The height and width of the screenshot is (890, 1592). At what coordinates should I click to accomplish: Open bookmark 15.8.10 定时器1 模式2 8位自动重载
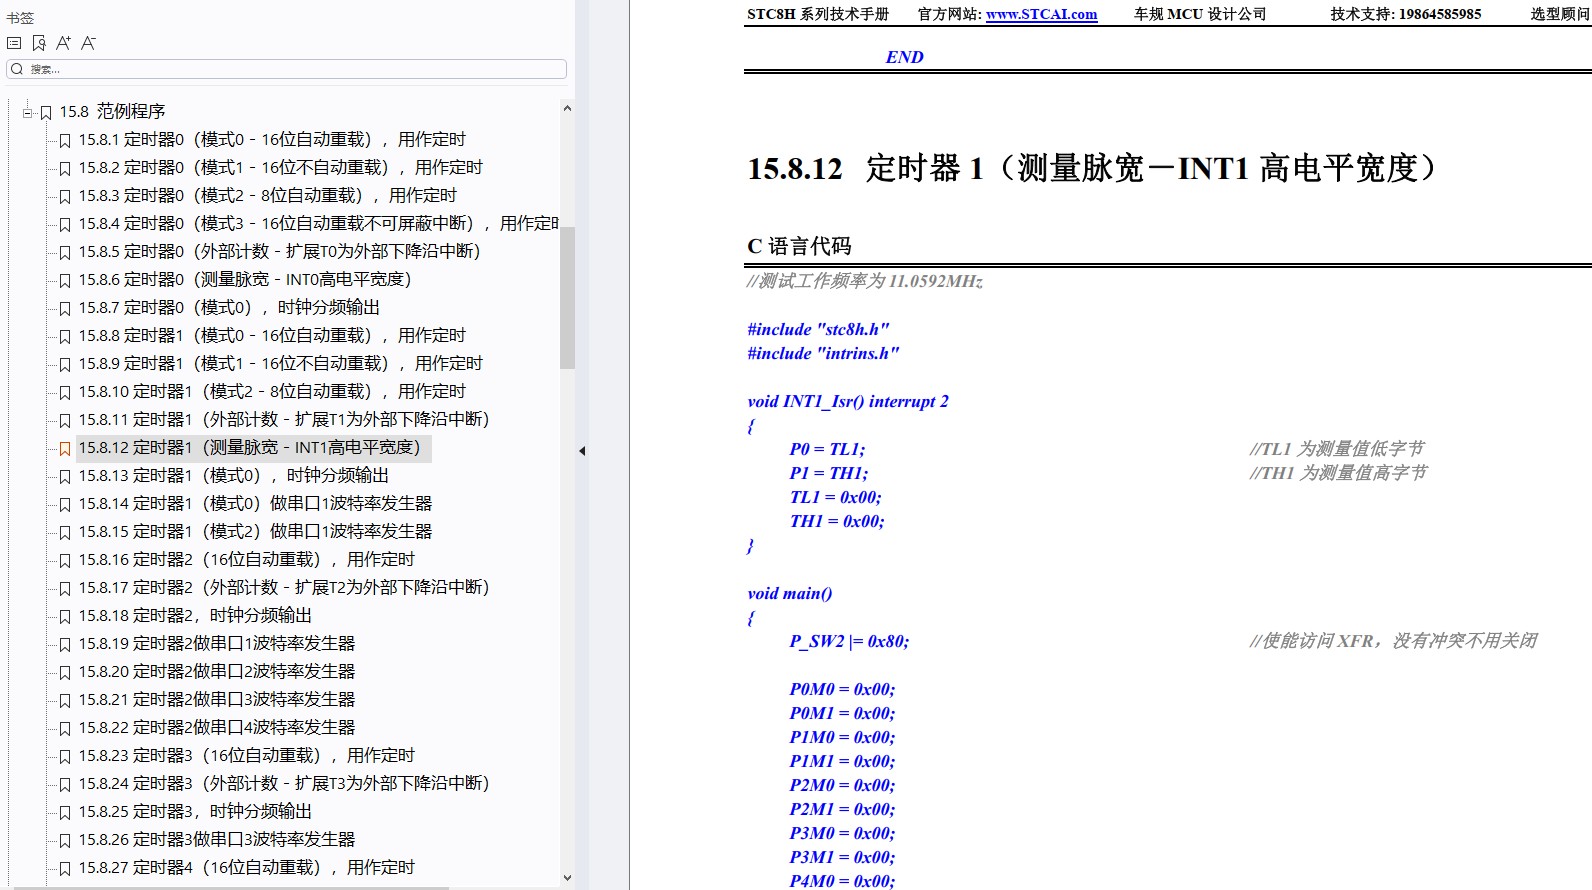[272, 391]
